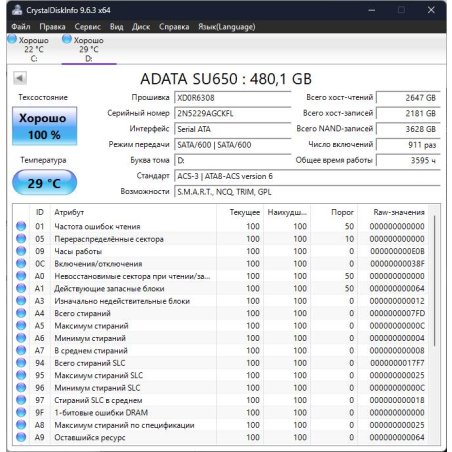This screenshot has width=452, height=452.
Task: Click status orb of attribute 94 row
Action: [21, 363]
